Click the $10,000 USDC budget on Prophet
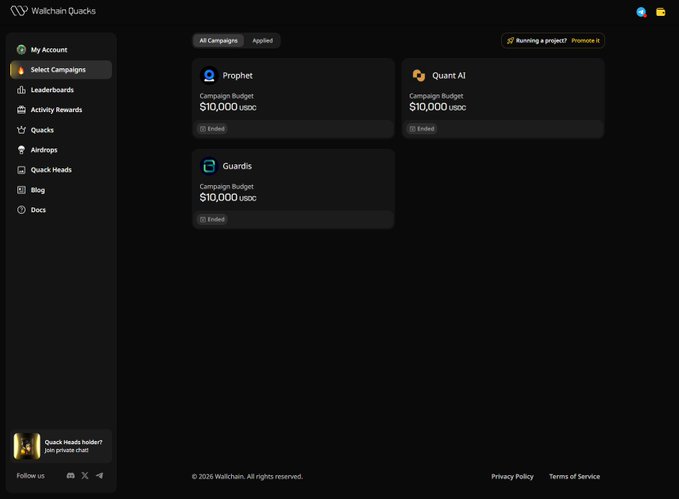Image resolution: width=679 pixels, height=499 pixels. point(228,107)
